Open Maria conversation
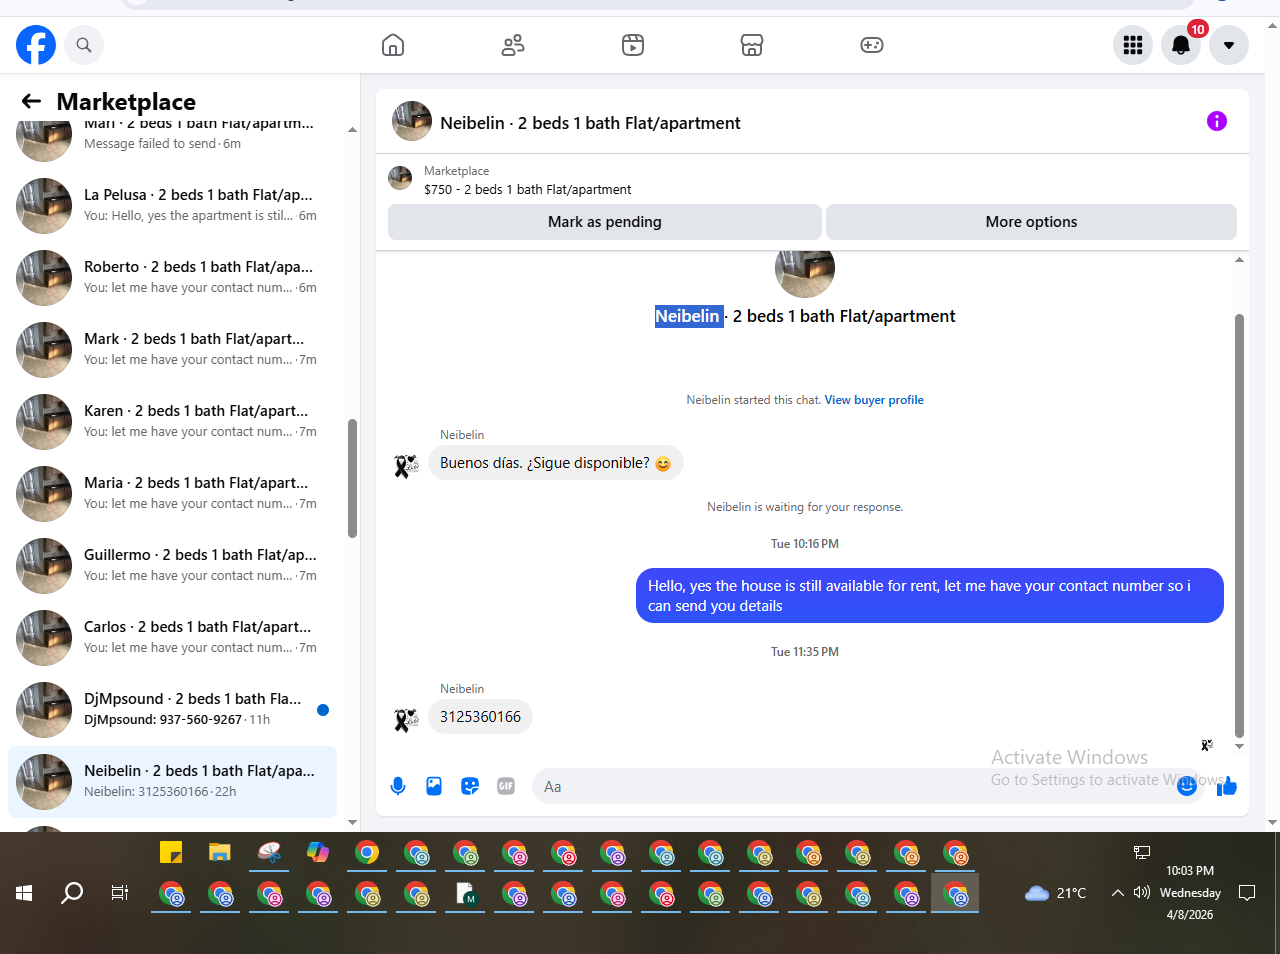Viewport: 1280px width, 954px height. point(172,493)
